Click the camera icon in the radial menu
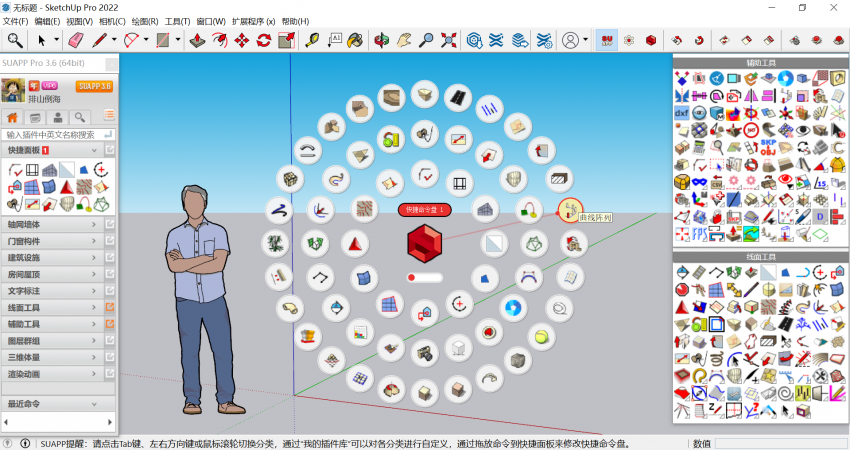 point(424,353)
